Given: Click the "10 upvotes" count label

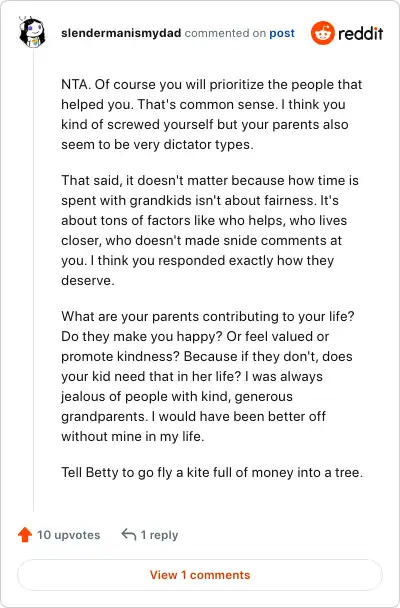Looking at the screenshot, I should tap(69, 535).
